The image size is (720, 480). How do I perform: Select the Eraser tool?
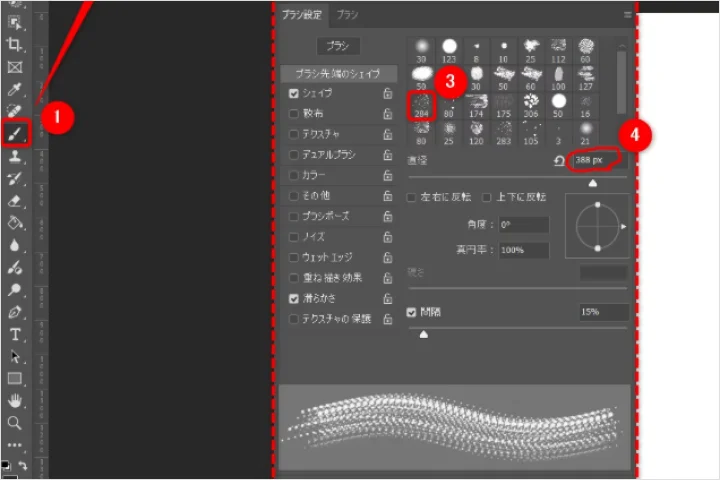pyautogui.click(x=15, y=201)
